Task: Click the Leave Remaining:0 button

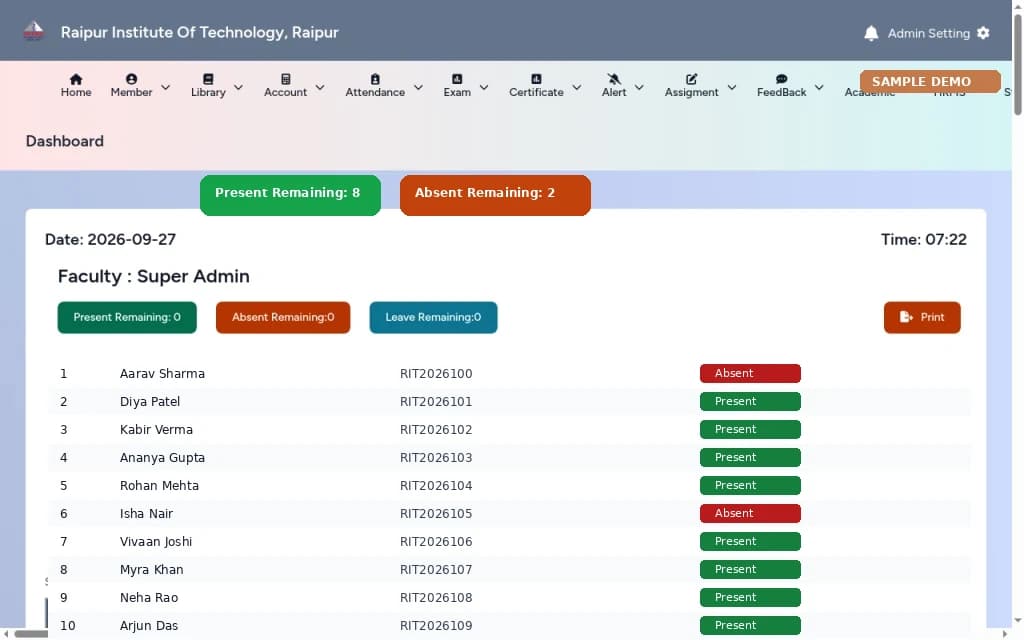Action: point(433,317)
